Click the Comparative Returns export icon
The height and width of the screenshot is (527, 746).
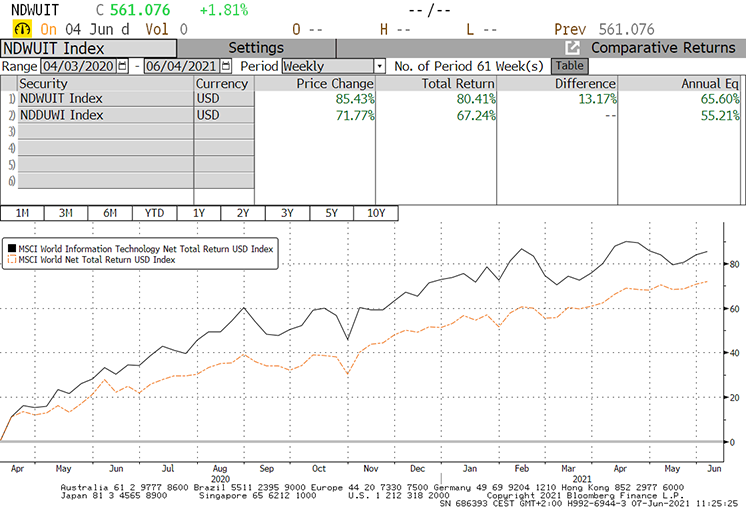(572, 48)
